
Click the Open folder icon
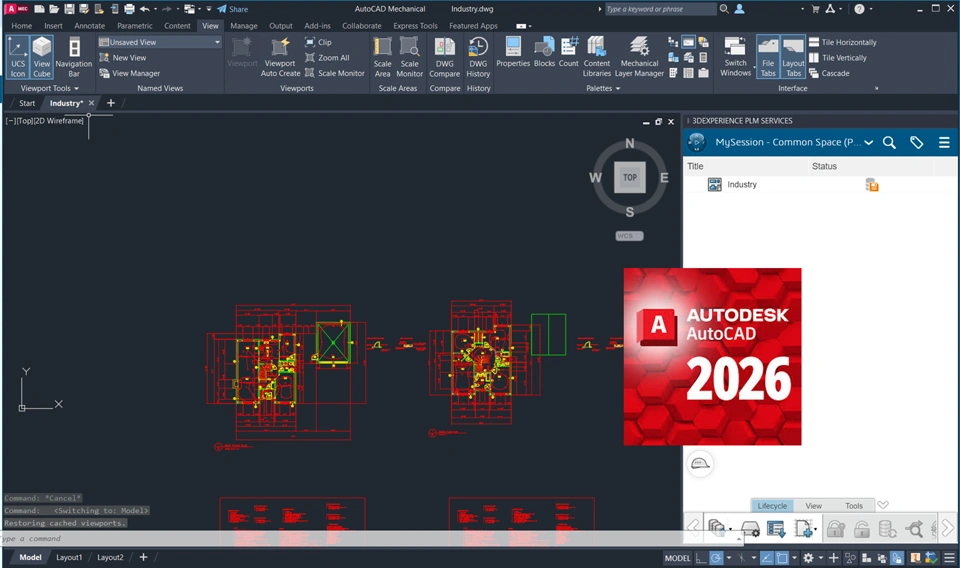coord(54,9)
